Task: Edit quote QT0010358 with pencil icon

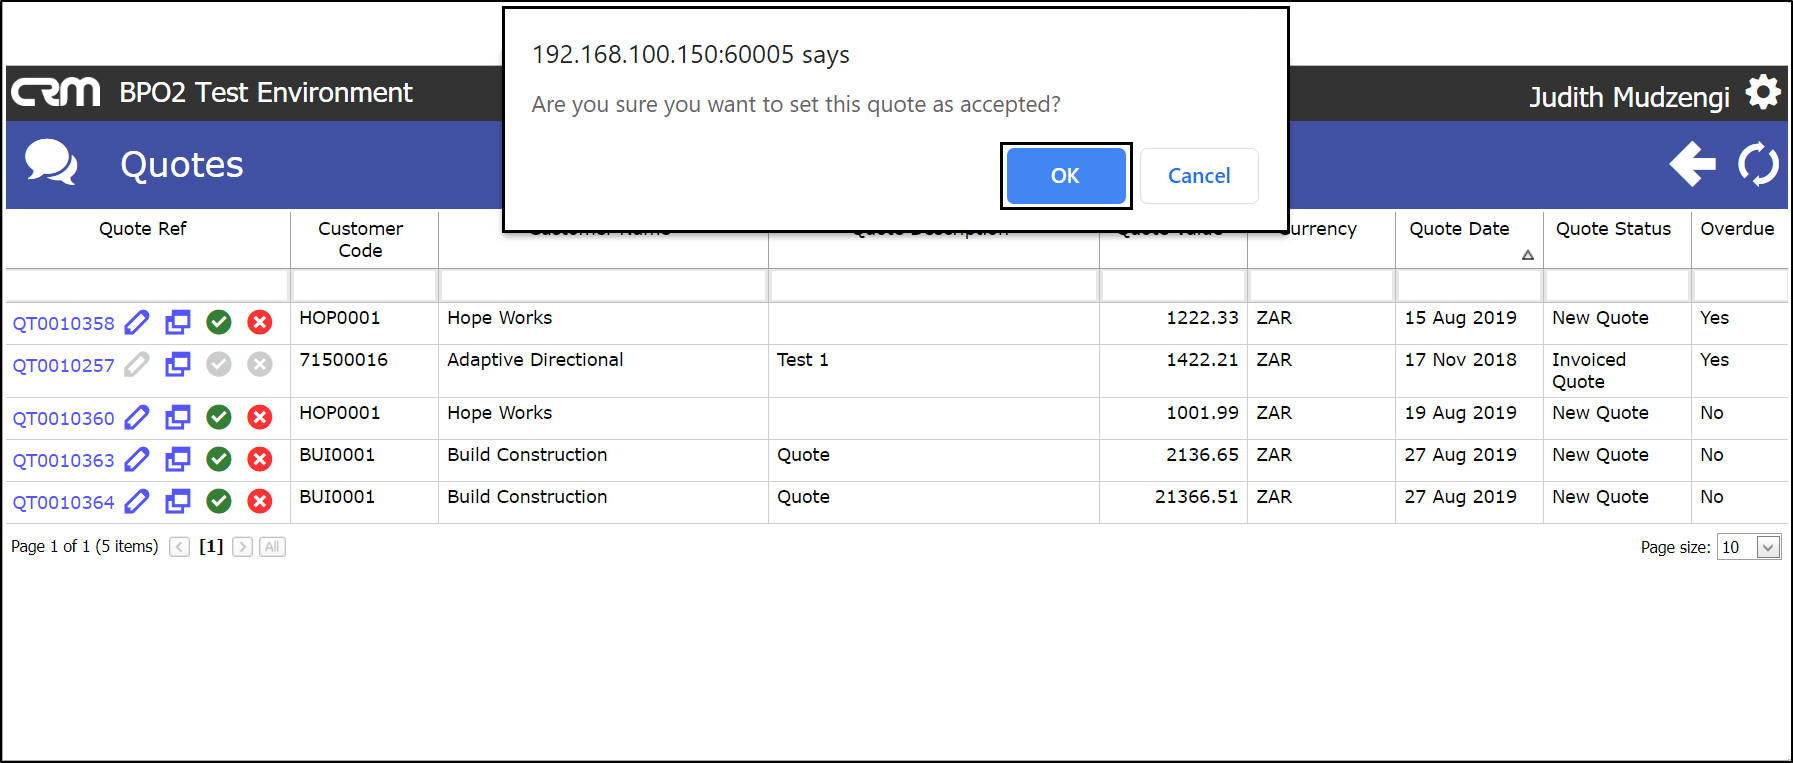Action: coord(137,322)
